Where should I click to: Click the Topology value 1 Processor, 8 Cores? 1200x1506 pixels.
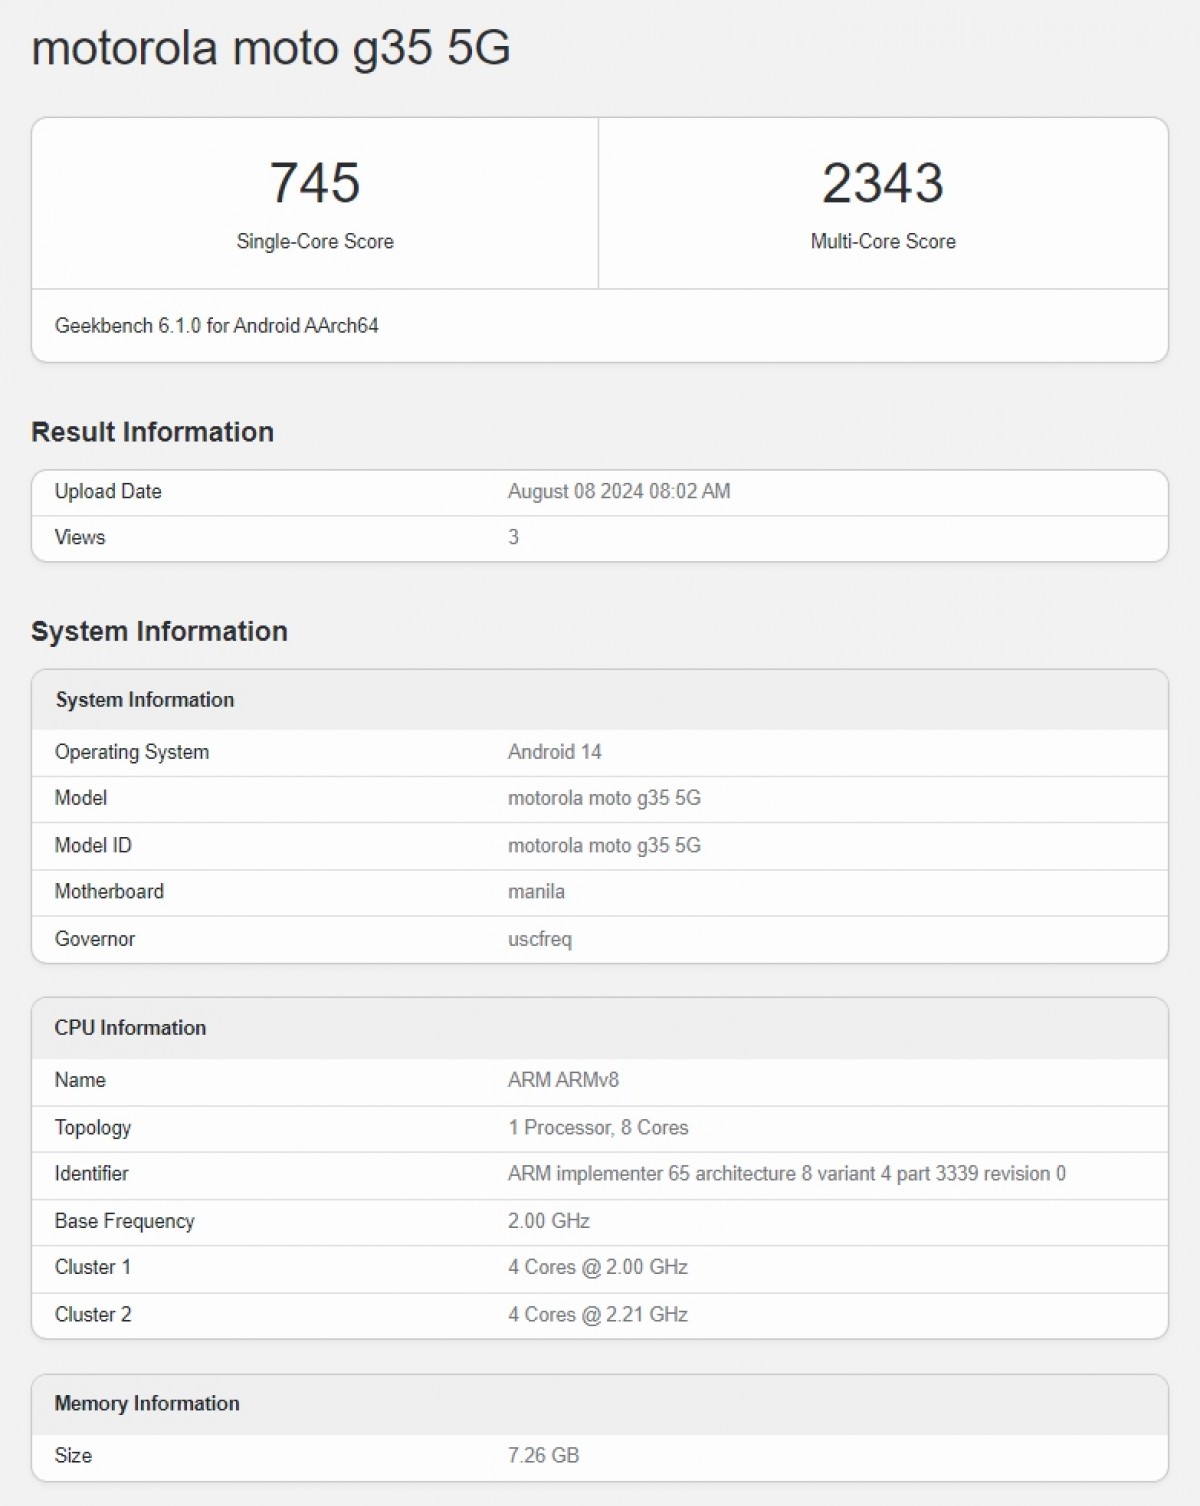597,1127
